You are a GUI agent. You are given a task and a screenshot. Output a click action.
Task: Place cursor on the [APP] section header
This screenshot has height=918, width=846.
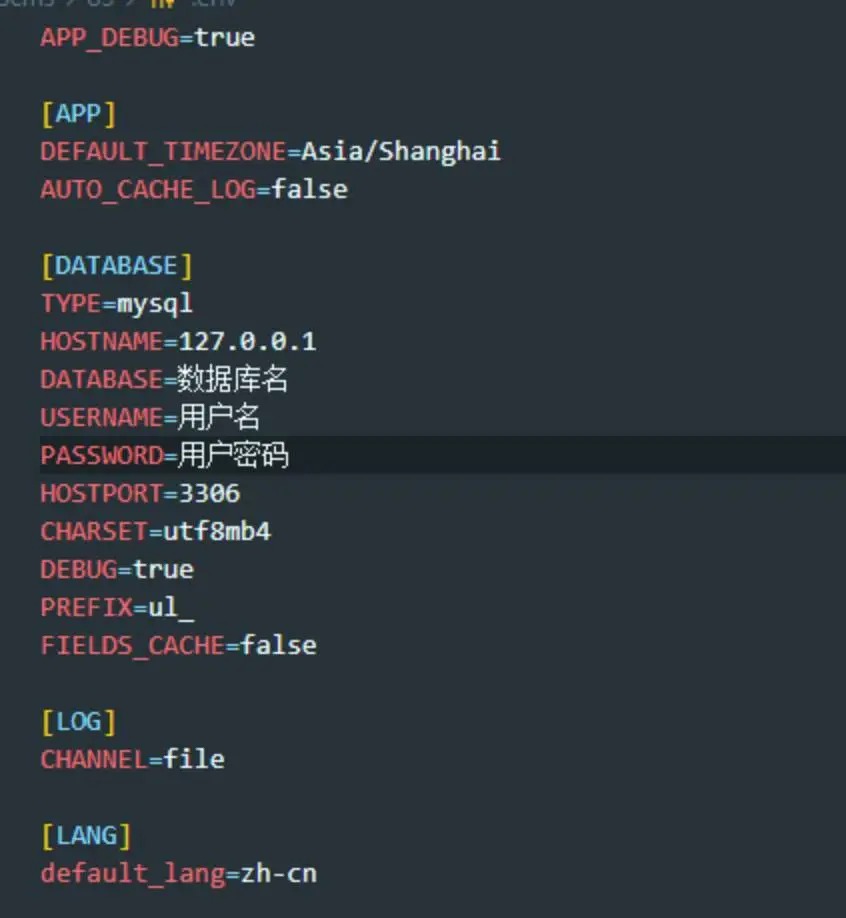click(78, 114)
